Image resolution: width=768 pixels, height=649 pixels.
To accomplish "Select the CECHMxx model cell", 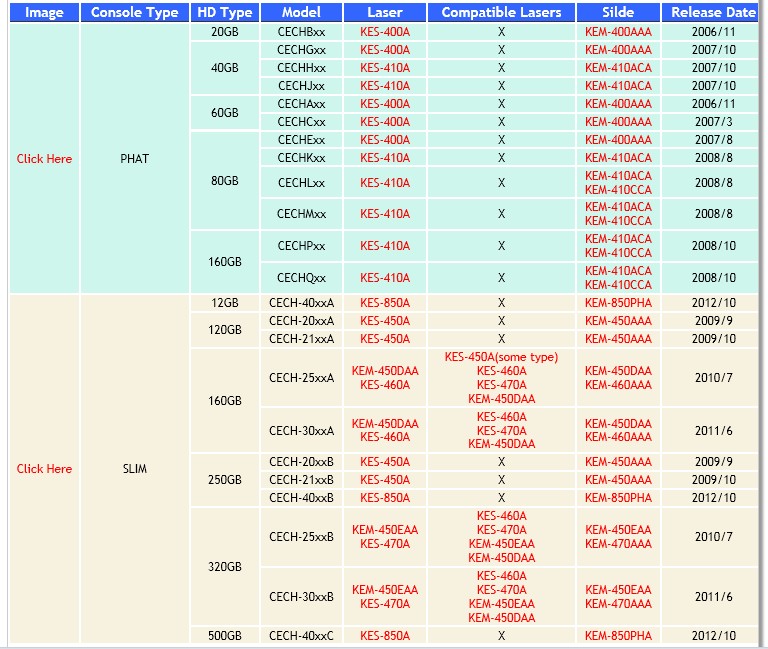I will [x=301, y=214].
